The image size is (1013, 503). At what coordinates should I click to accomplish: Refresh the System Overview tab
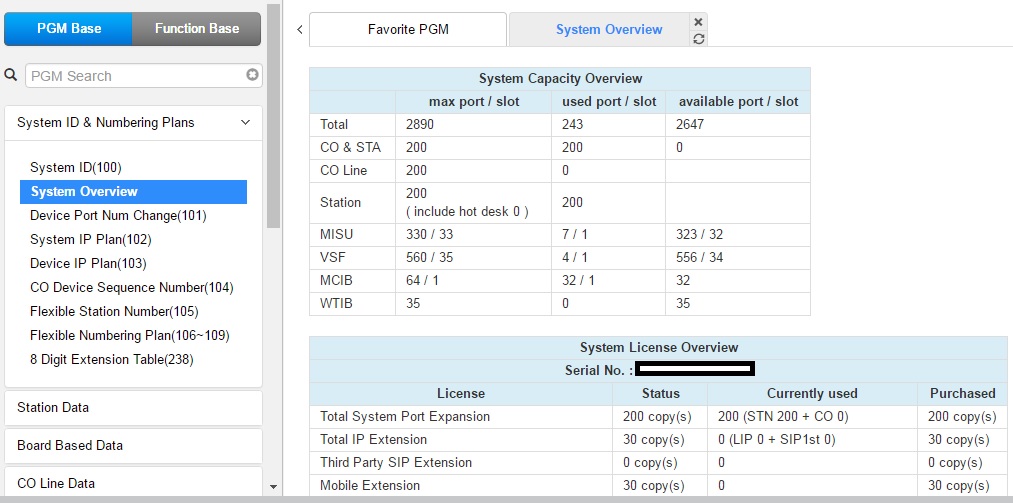point(698,38)
